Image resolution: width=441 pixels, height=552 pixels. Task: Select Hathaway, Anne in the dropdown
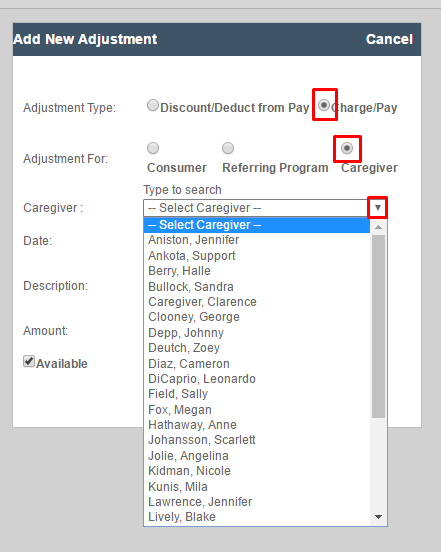[x=257, y=425]
